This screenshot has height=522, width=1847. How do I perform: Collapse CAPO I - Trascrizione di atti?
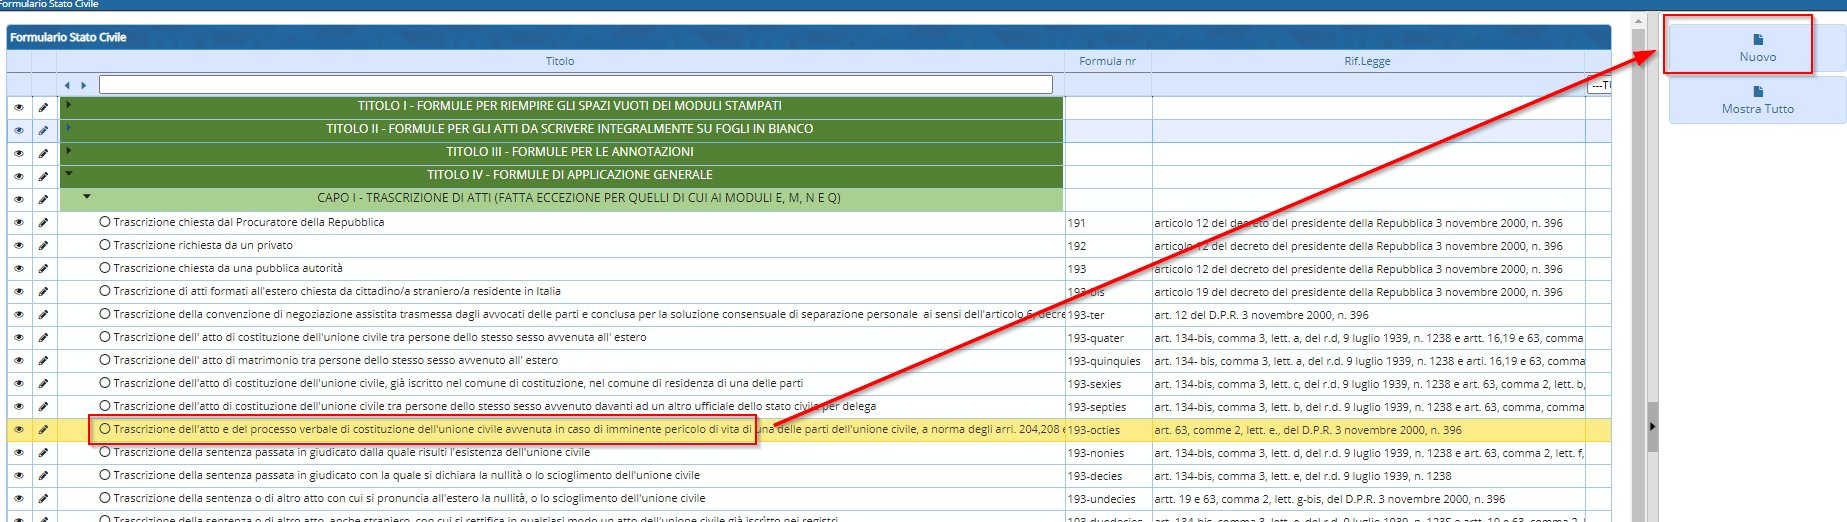coord(87,197)
